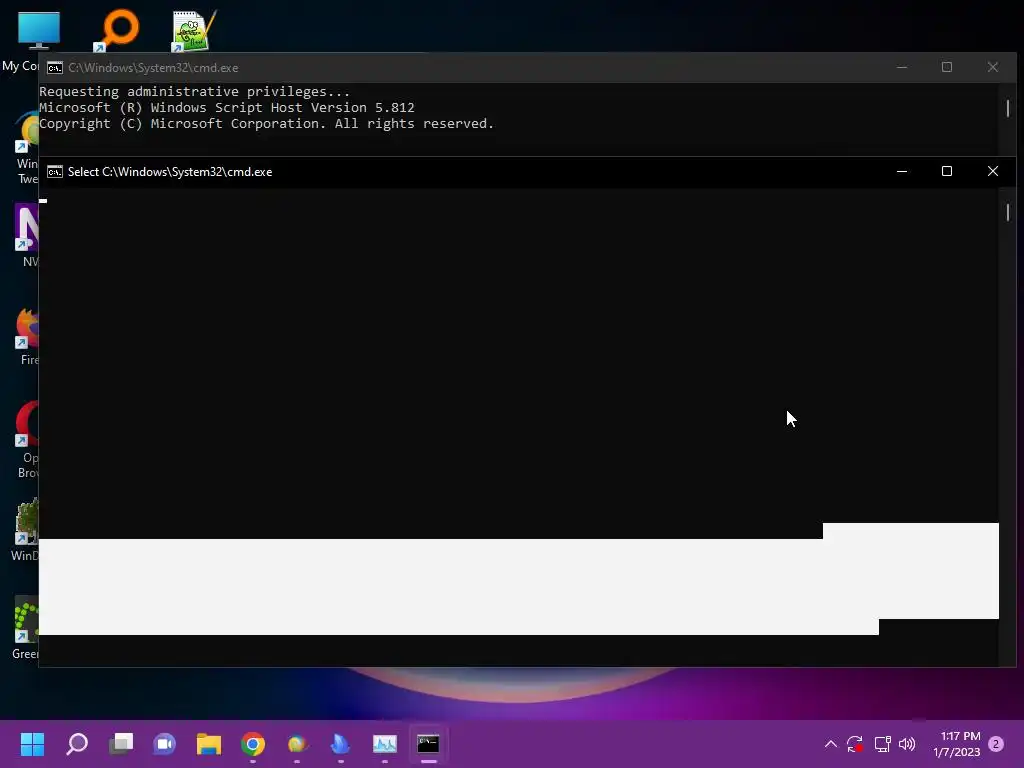Click 'Copyright (C) Microsoft Corporation' line
1024x768 pixels.
(x=266, y=123)
